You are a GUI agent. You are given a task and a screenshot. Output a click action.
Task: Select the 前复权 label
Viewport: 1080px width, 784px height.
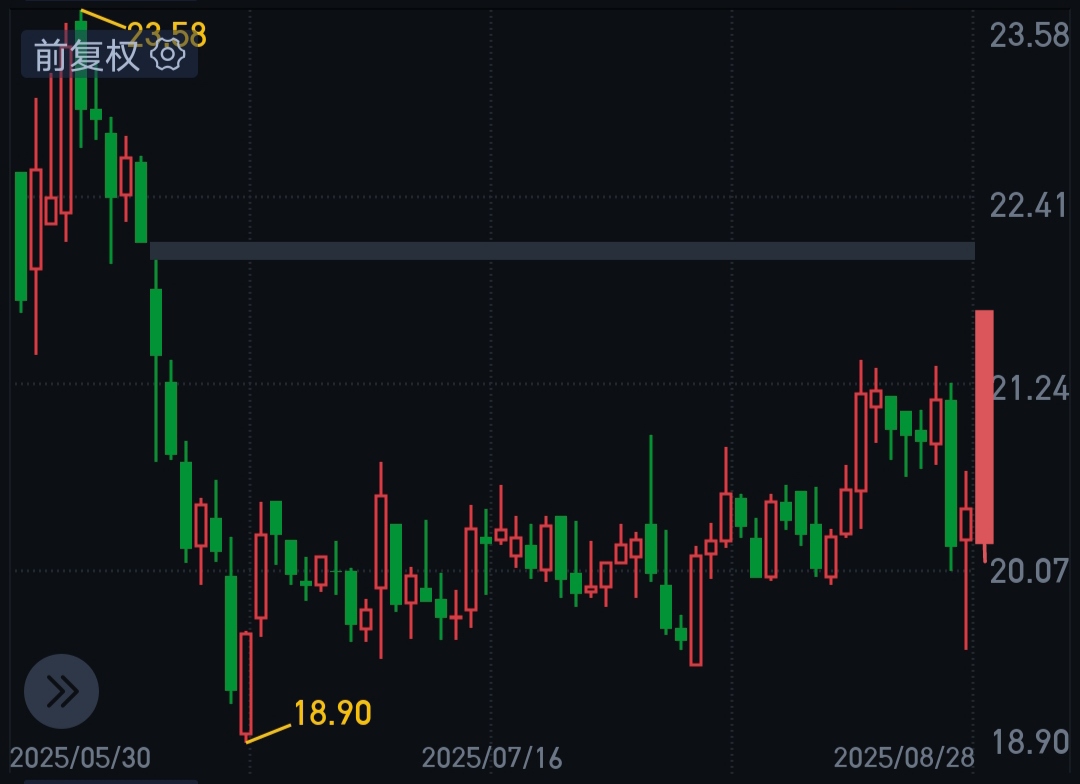coord(87,56)
